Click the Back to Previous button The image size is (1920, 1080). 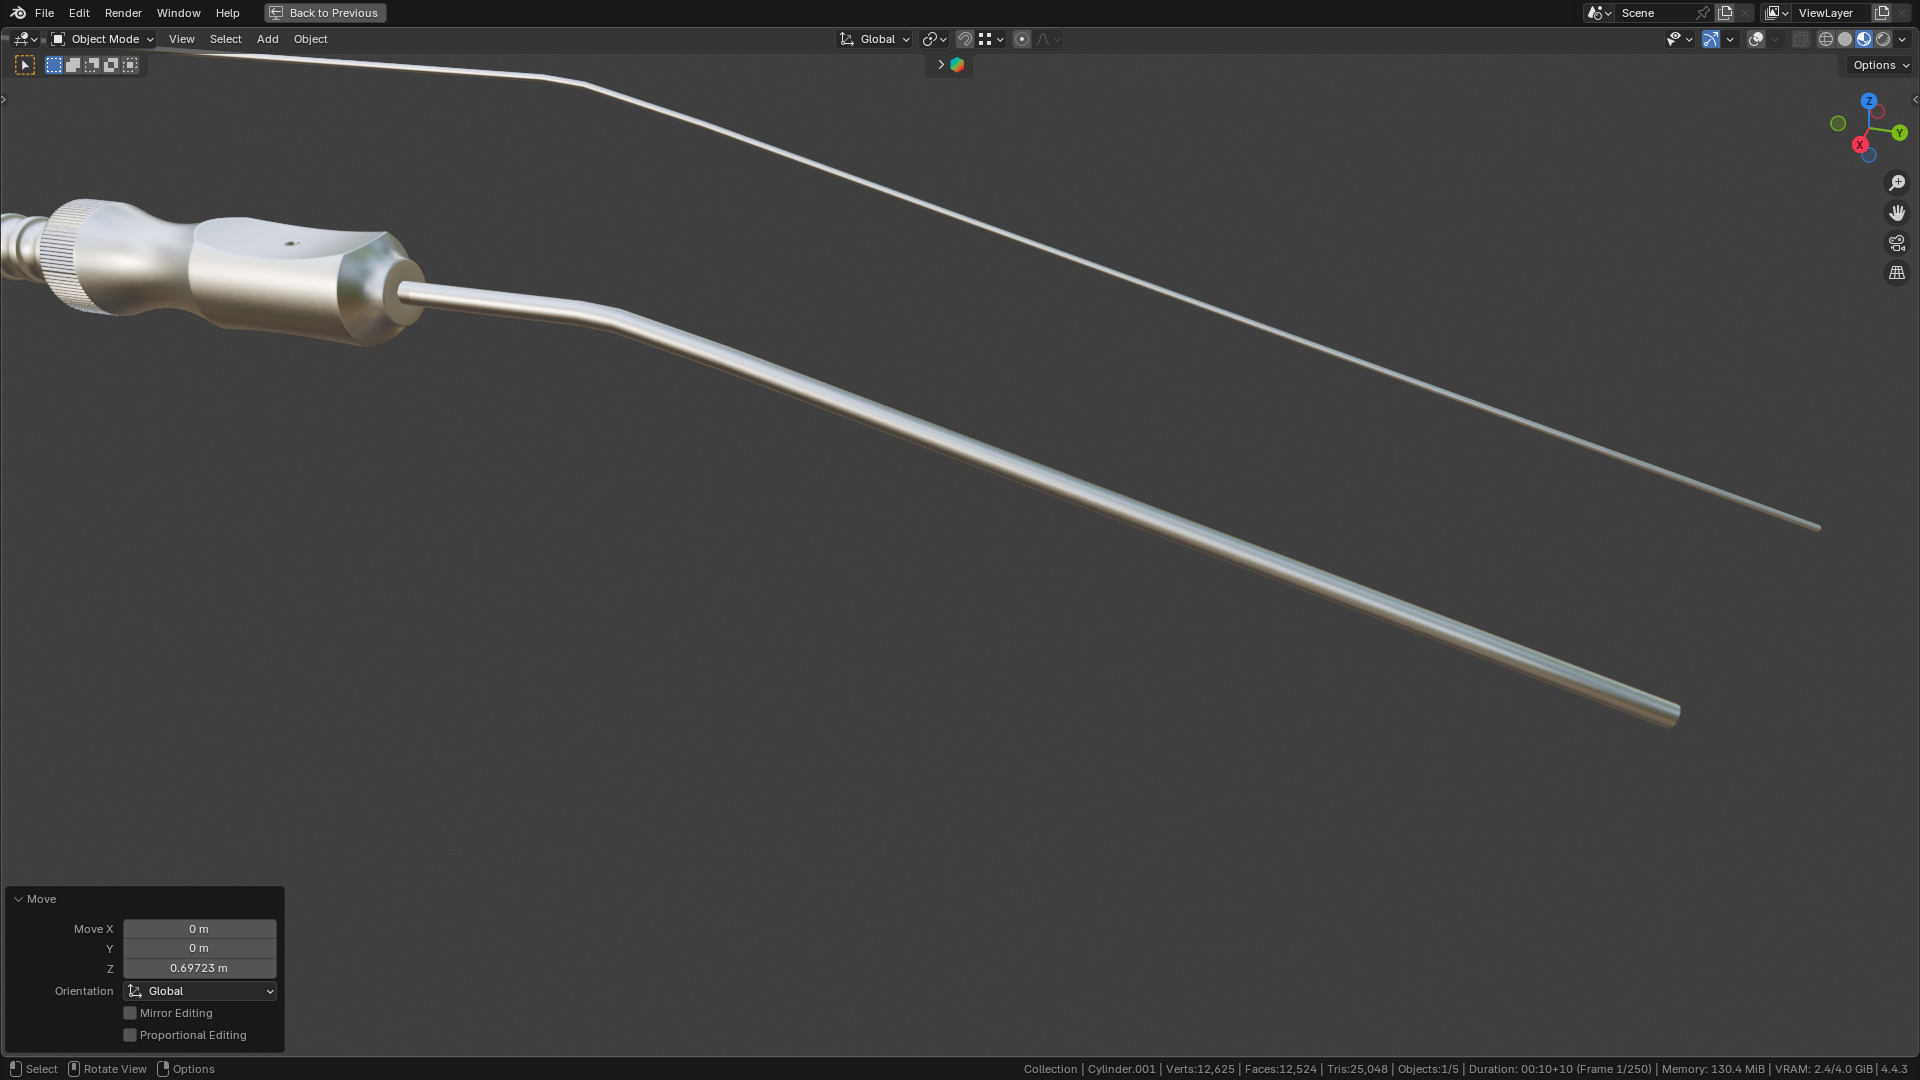tap(325, 13)
